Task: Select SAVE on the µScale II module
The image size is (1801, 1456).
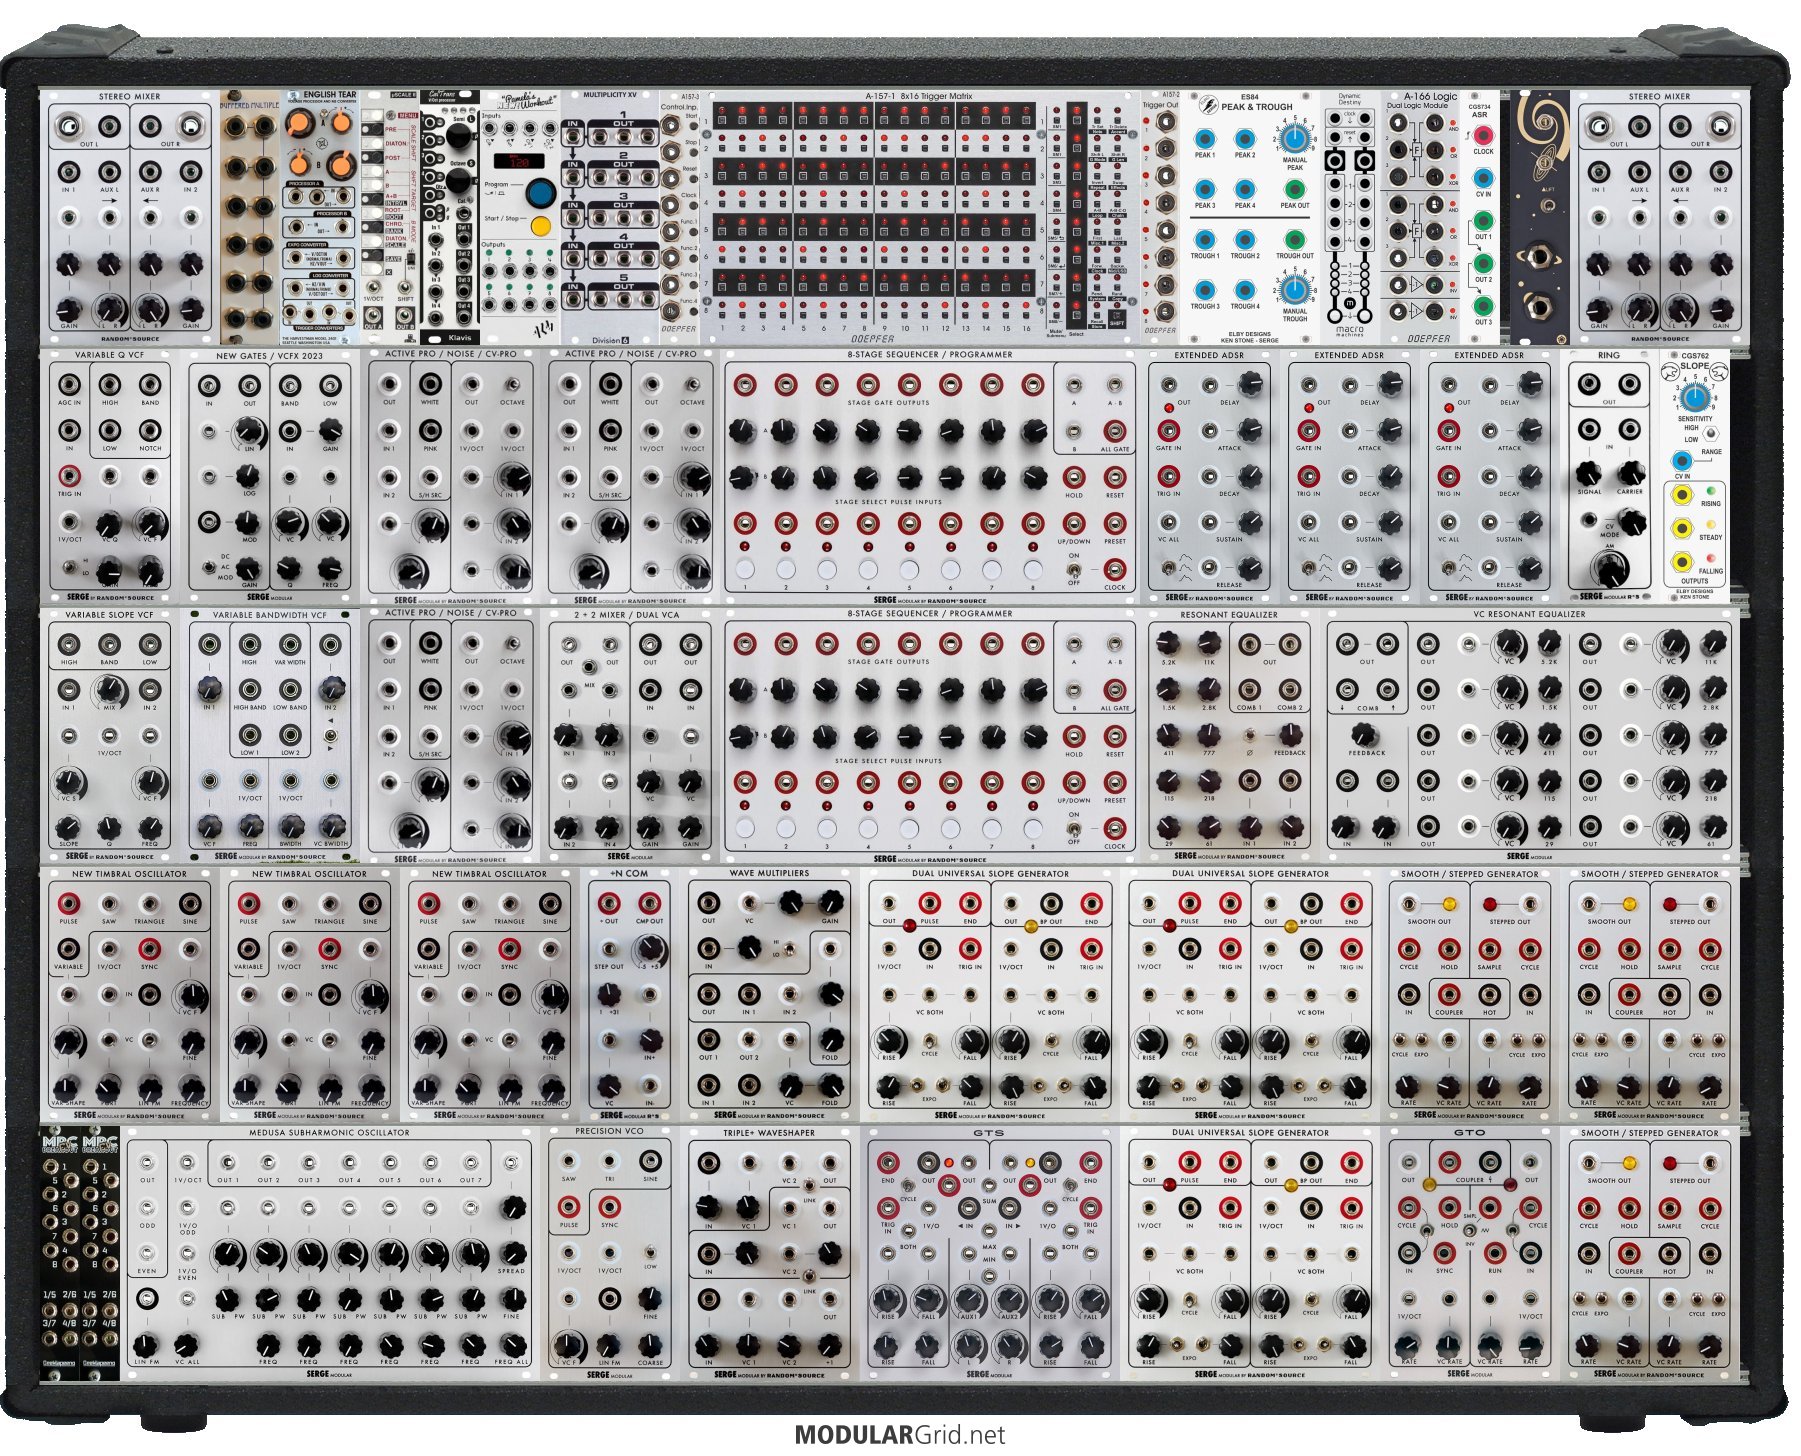Action: [394, 259]
